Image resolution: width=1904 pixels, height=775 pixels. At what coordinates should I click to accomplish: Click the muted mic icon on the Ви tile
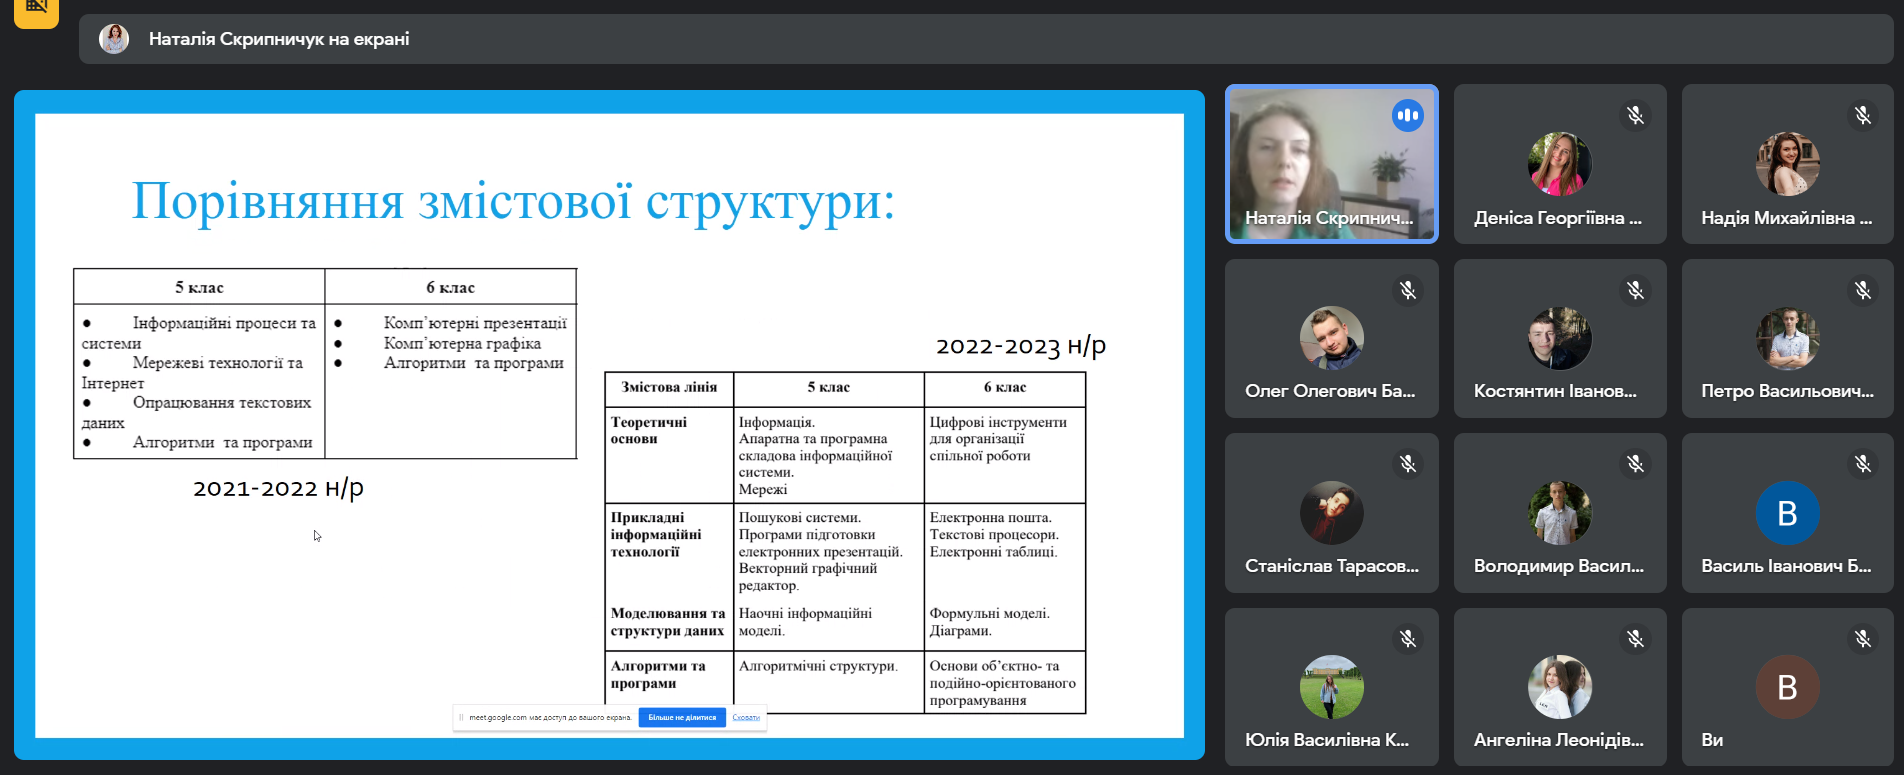(1863, 638)
